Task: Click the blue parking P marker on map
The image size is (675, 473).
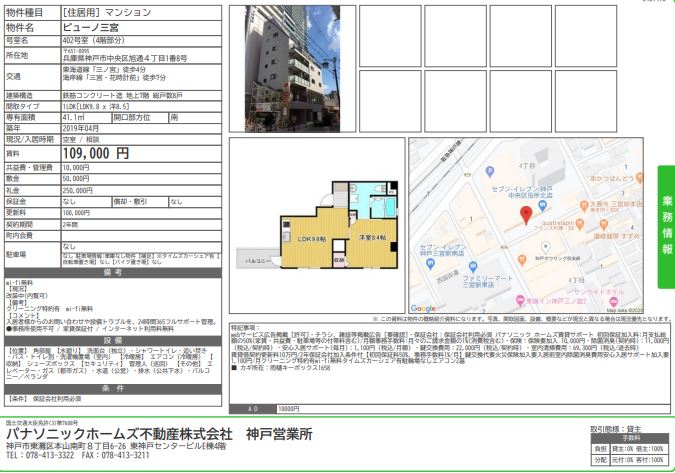Action: (x=489, y=172)
